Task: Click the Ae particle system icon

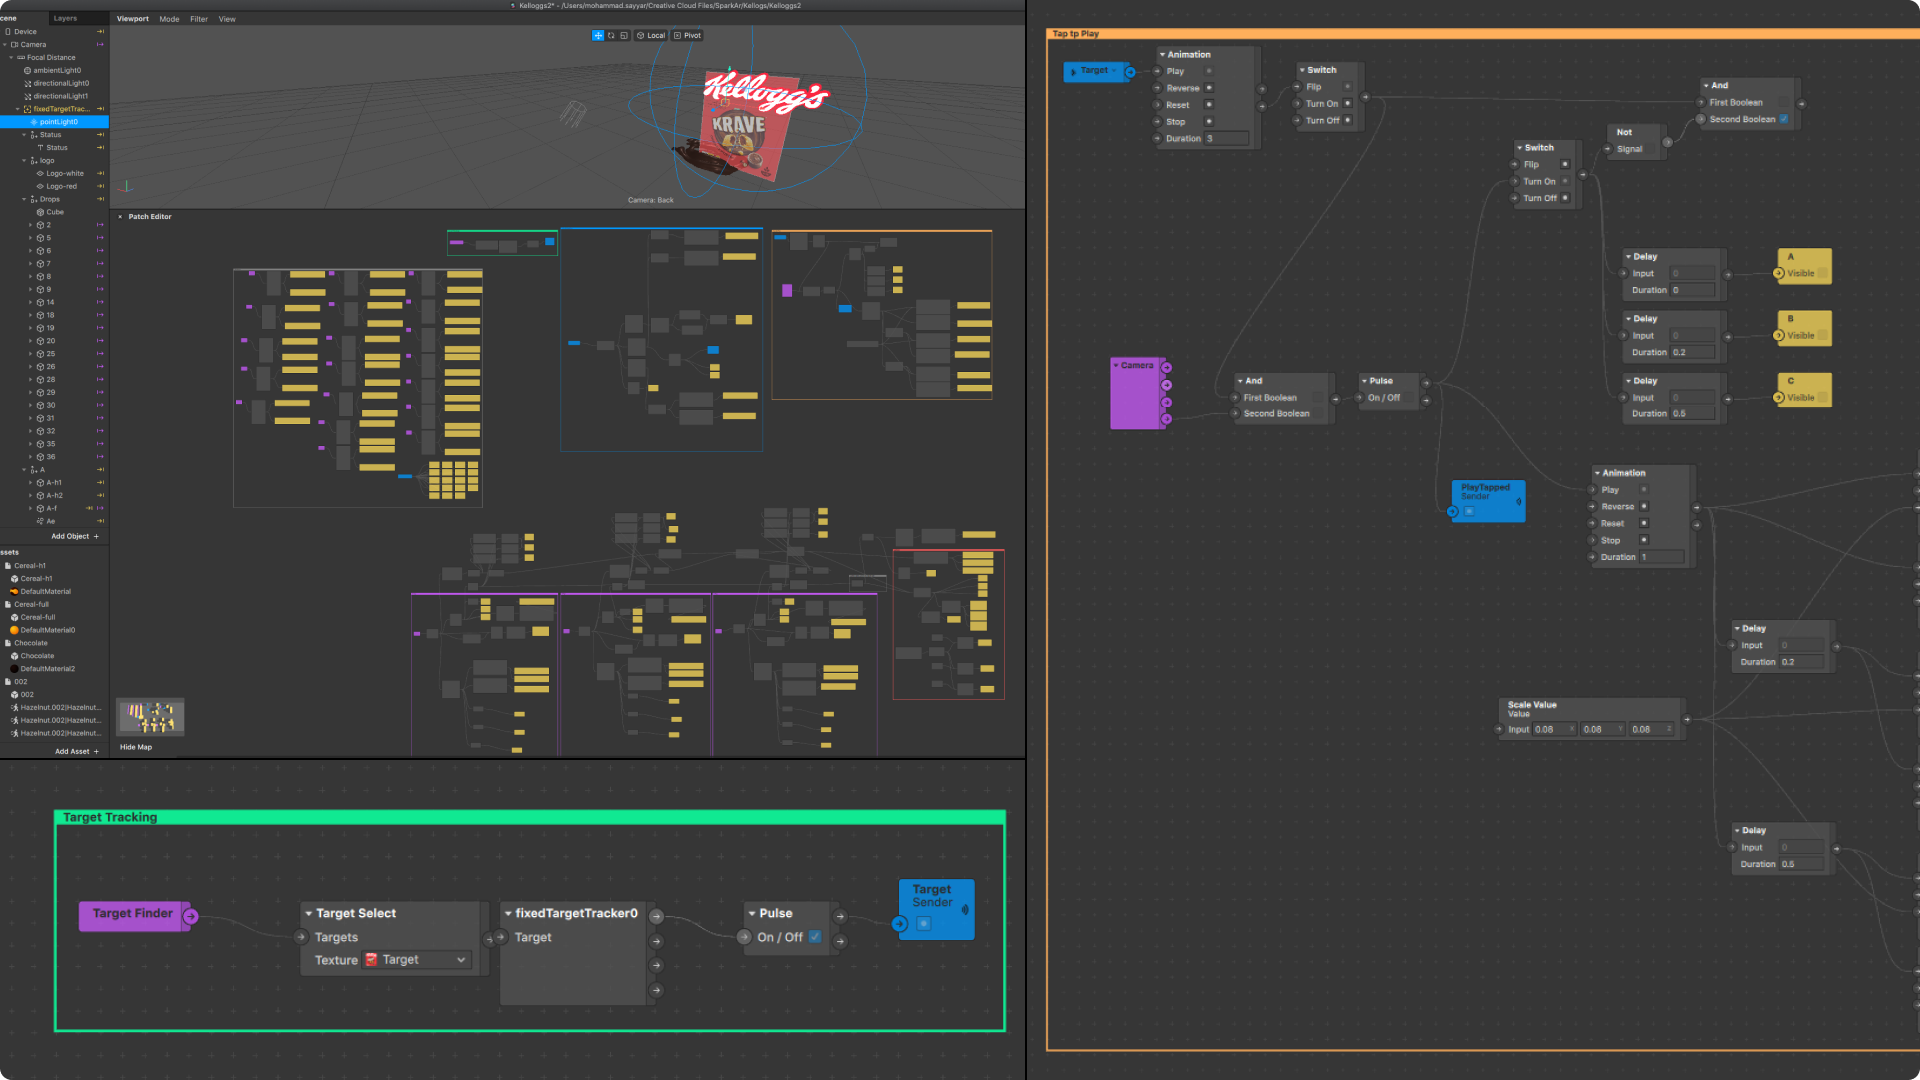Action: coord(40,521)
